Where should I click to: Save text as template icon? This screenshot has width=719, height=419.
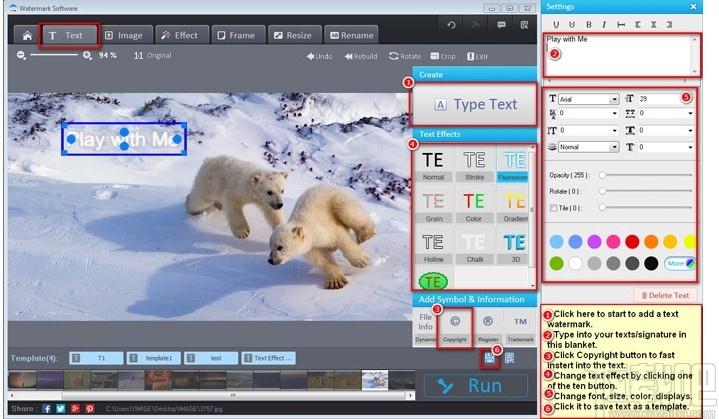489,358
